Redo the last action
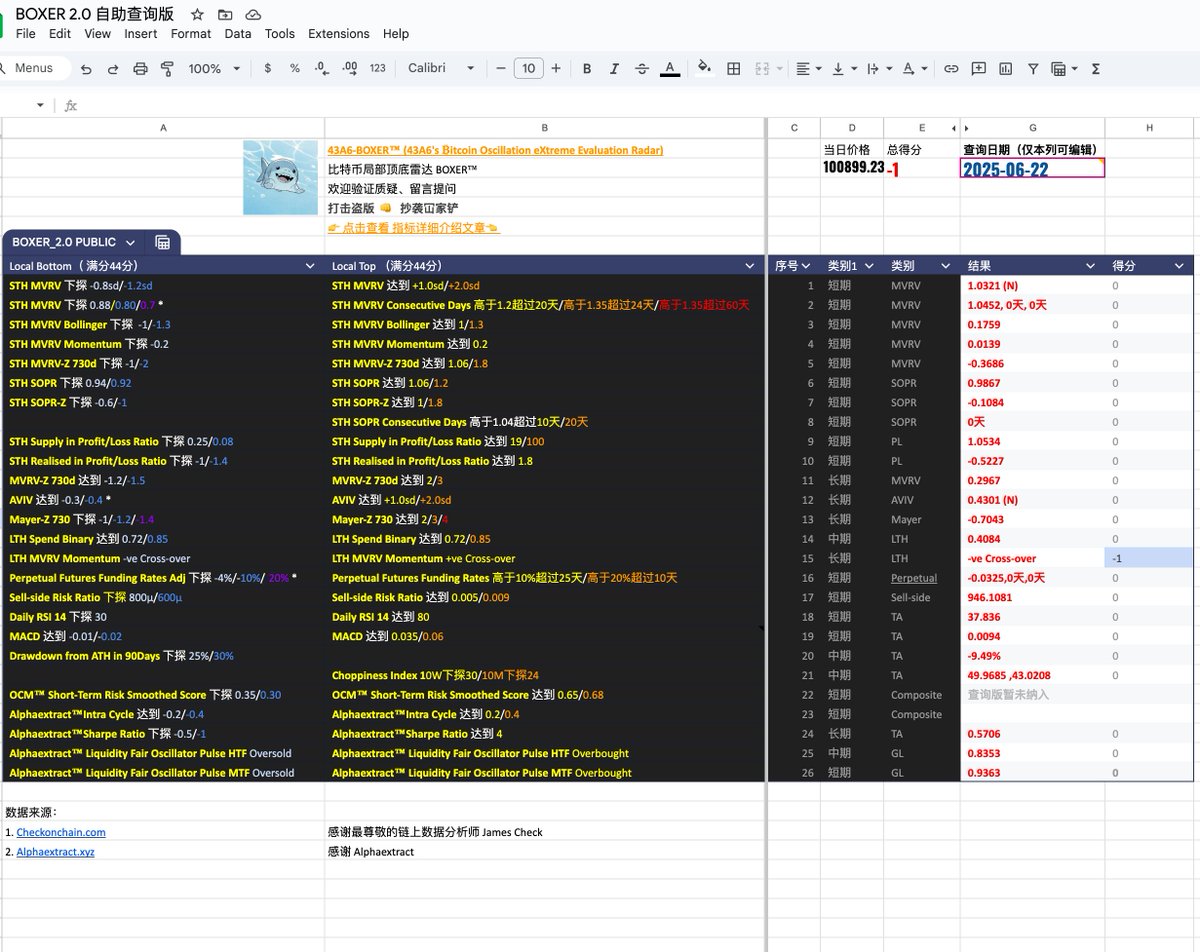 (x=113, y=69)
